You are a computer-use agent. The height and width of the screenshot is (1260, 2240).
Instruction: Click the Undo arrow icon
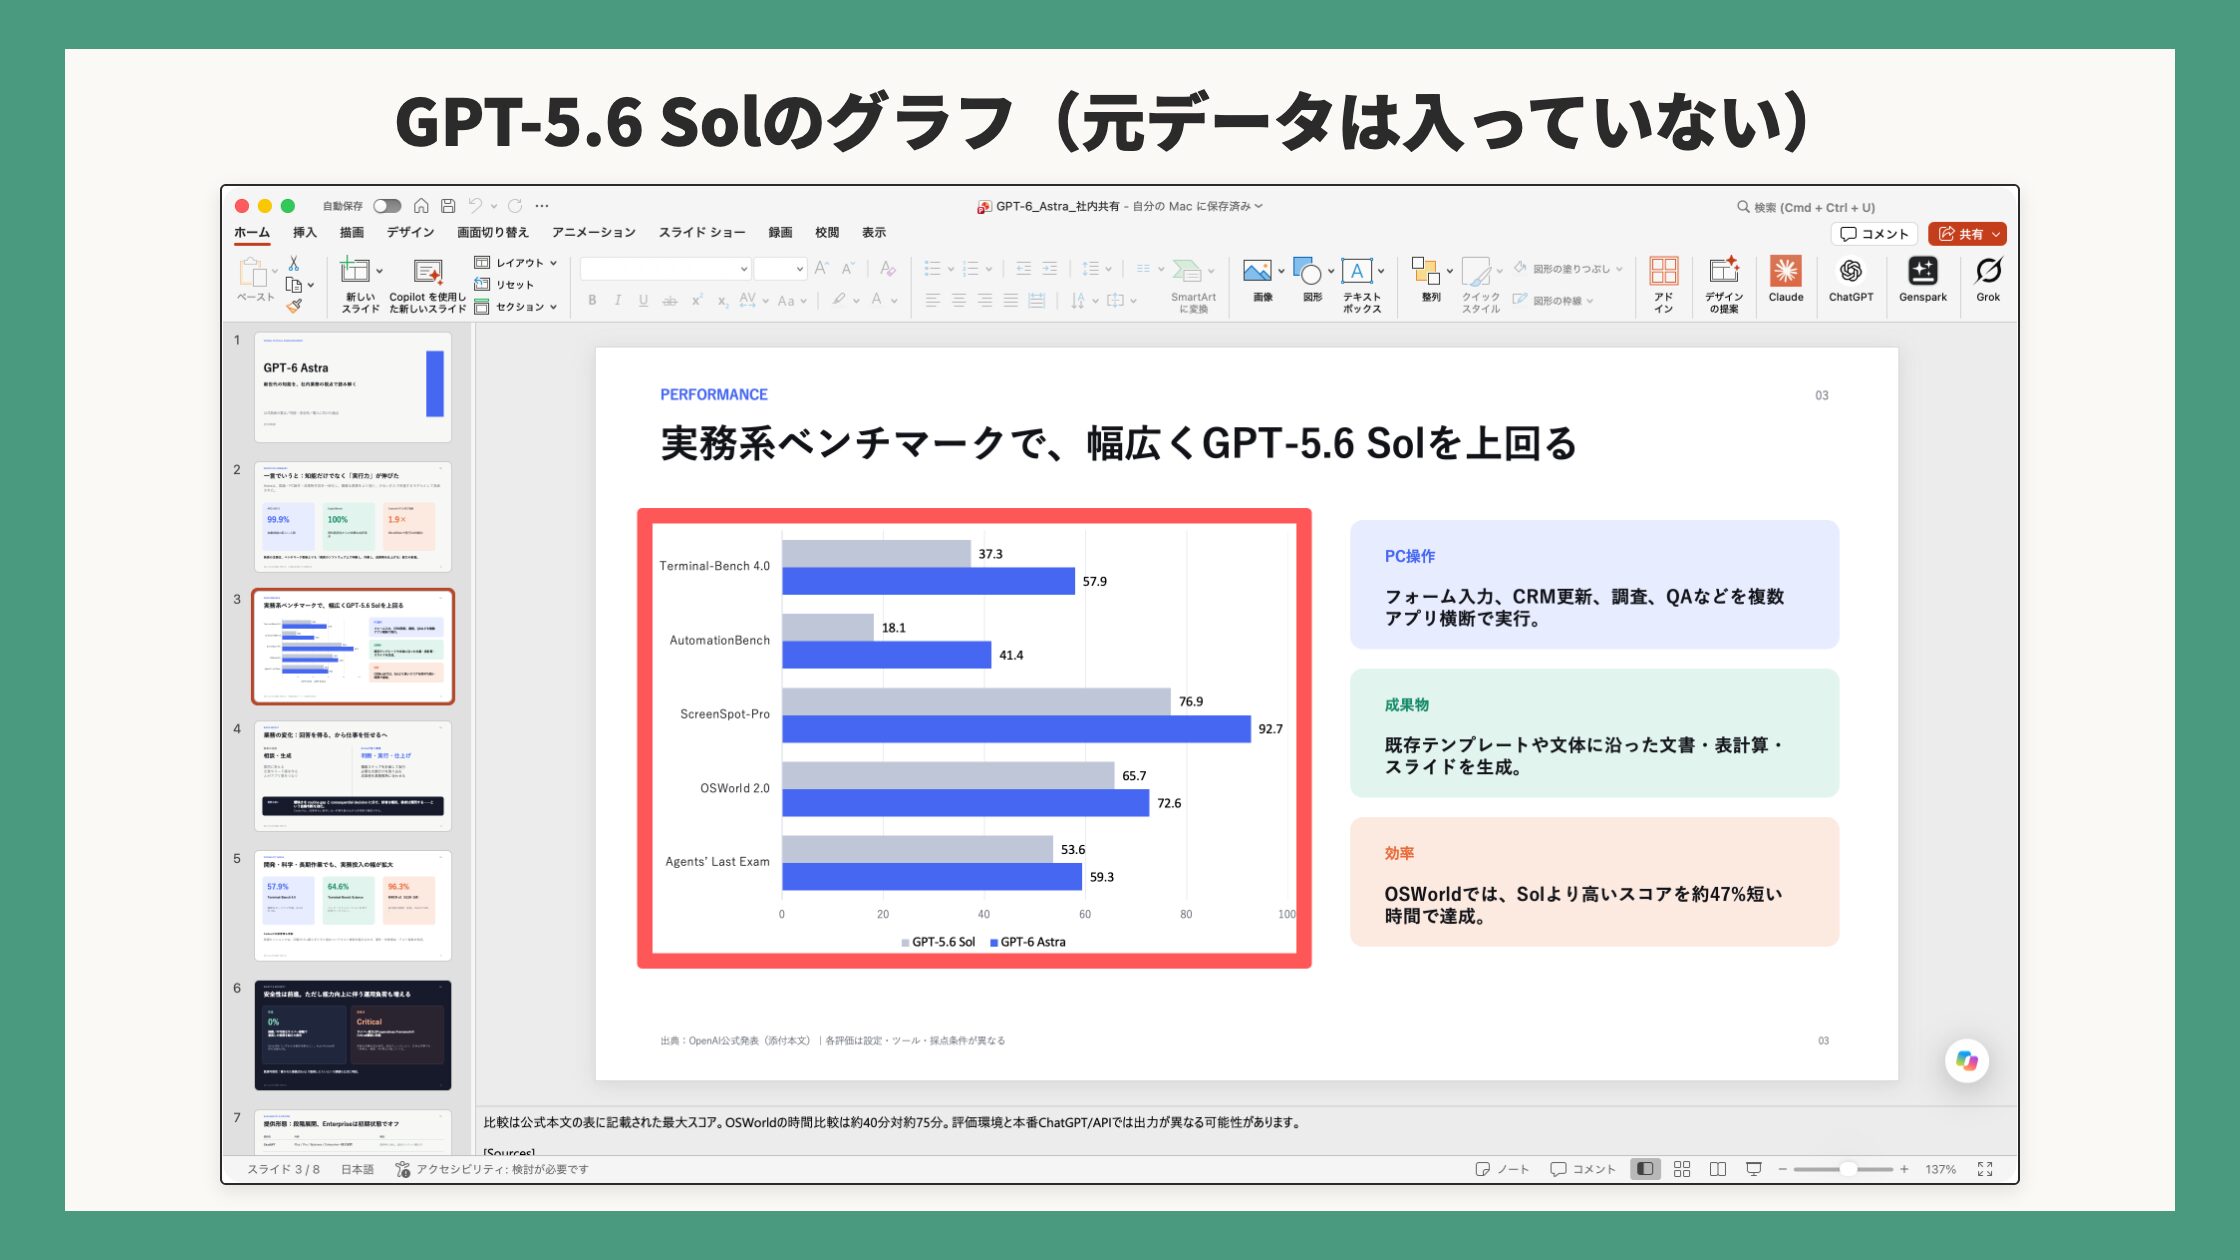(x=475, y=206)
